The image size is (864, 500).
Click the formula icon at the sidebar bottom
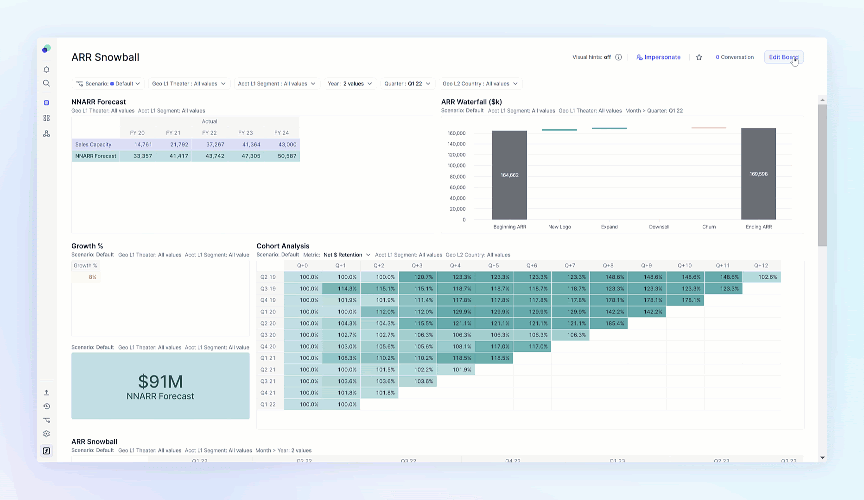point(46,450)
